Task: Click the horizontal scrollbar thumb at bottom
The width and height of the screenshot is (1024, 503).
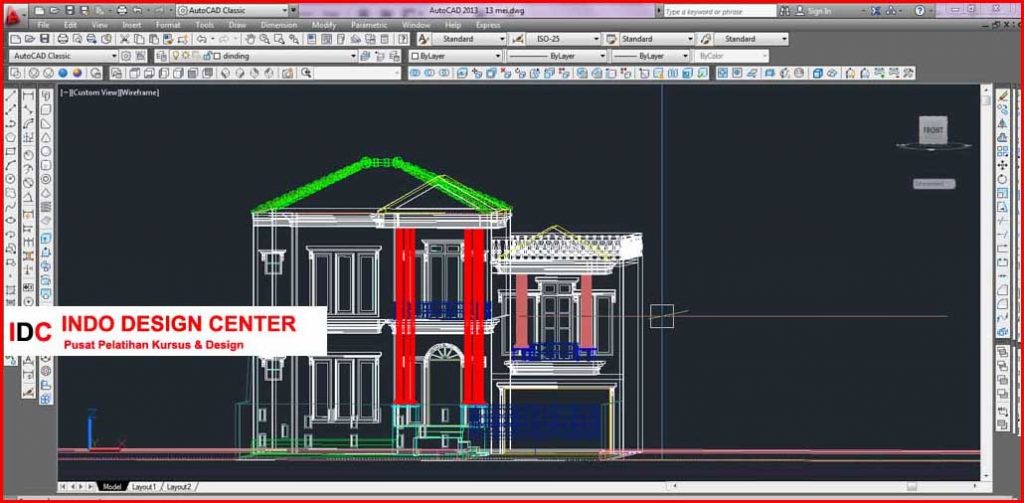Action: click(x=912, y=487)
